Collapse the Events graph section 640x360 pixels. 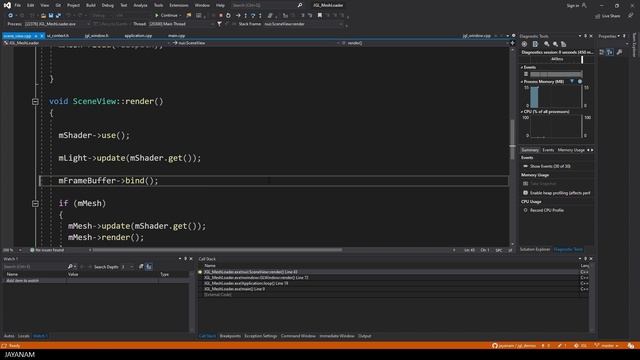coord(522,67)
